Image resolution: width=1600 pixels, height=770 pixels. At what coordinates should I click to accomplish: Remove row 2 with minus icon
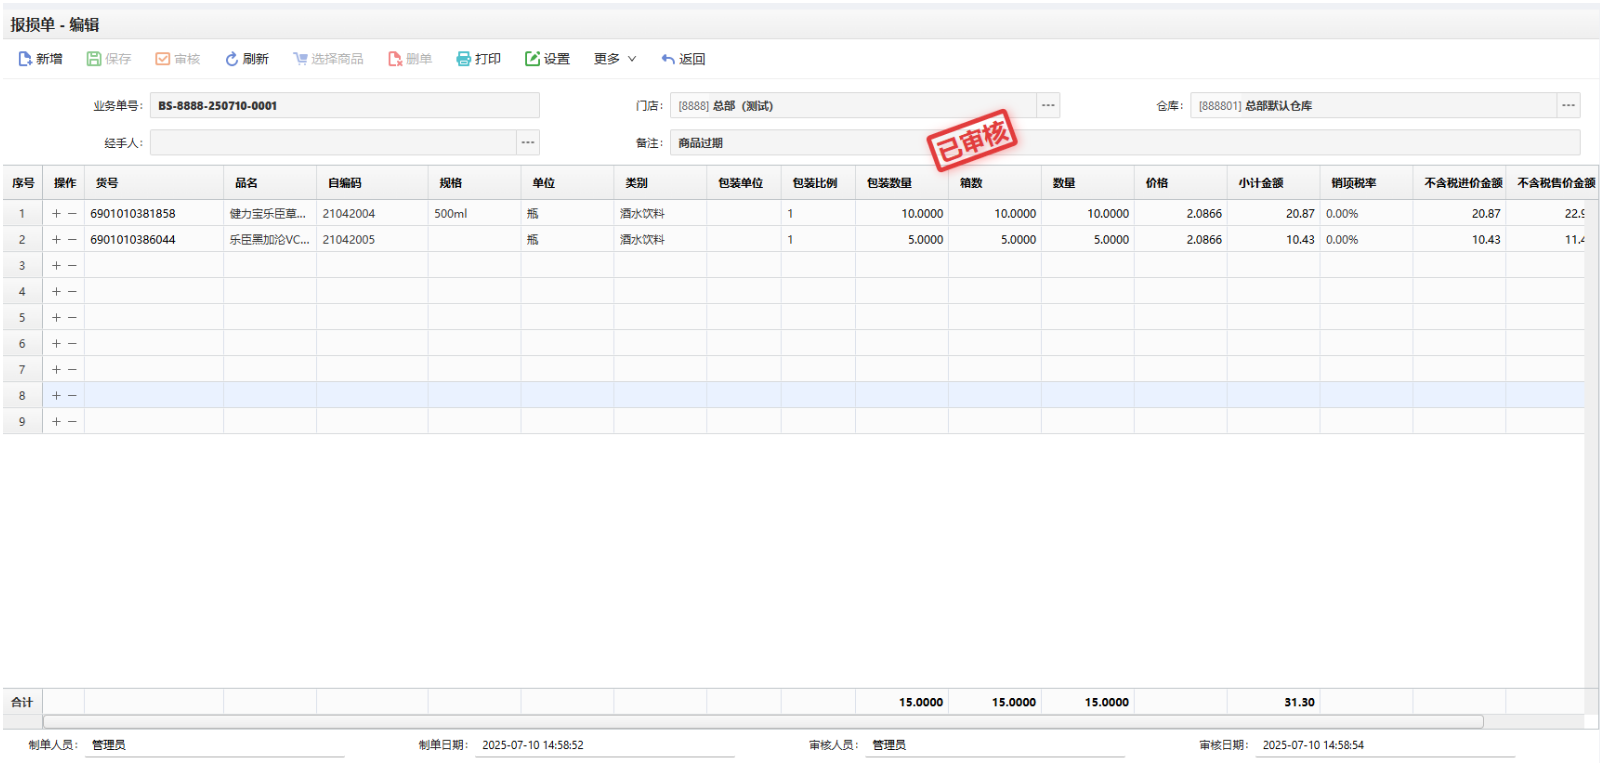click(x=72, y=240)
